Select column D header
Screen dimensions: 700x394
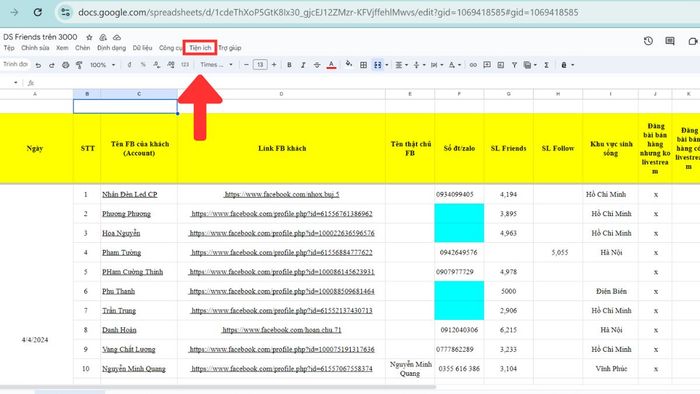point(281,94)
